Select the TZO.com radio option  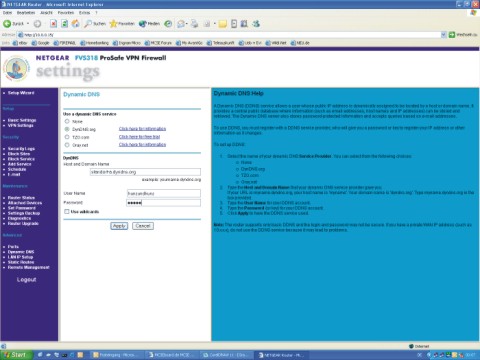[67, 137]
